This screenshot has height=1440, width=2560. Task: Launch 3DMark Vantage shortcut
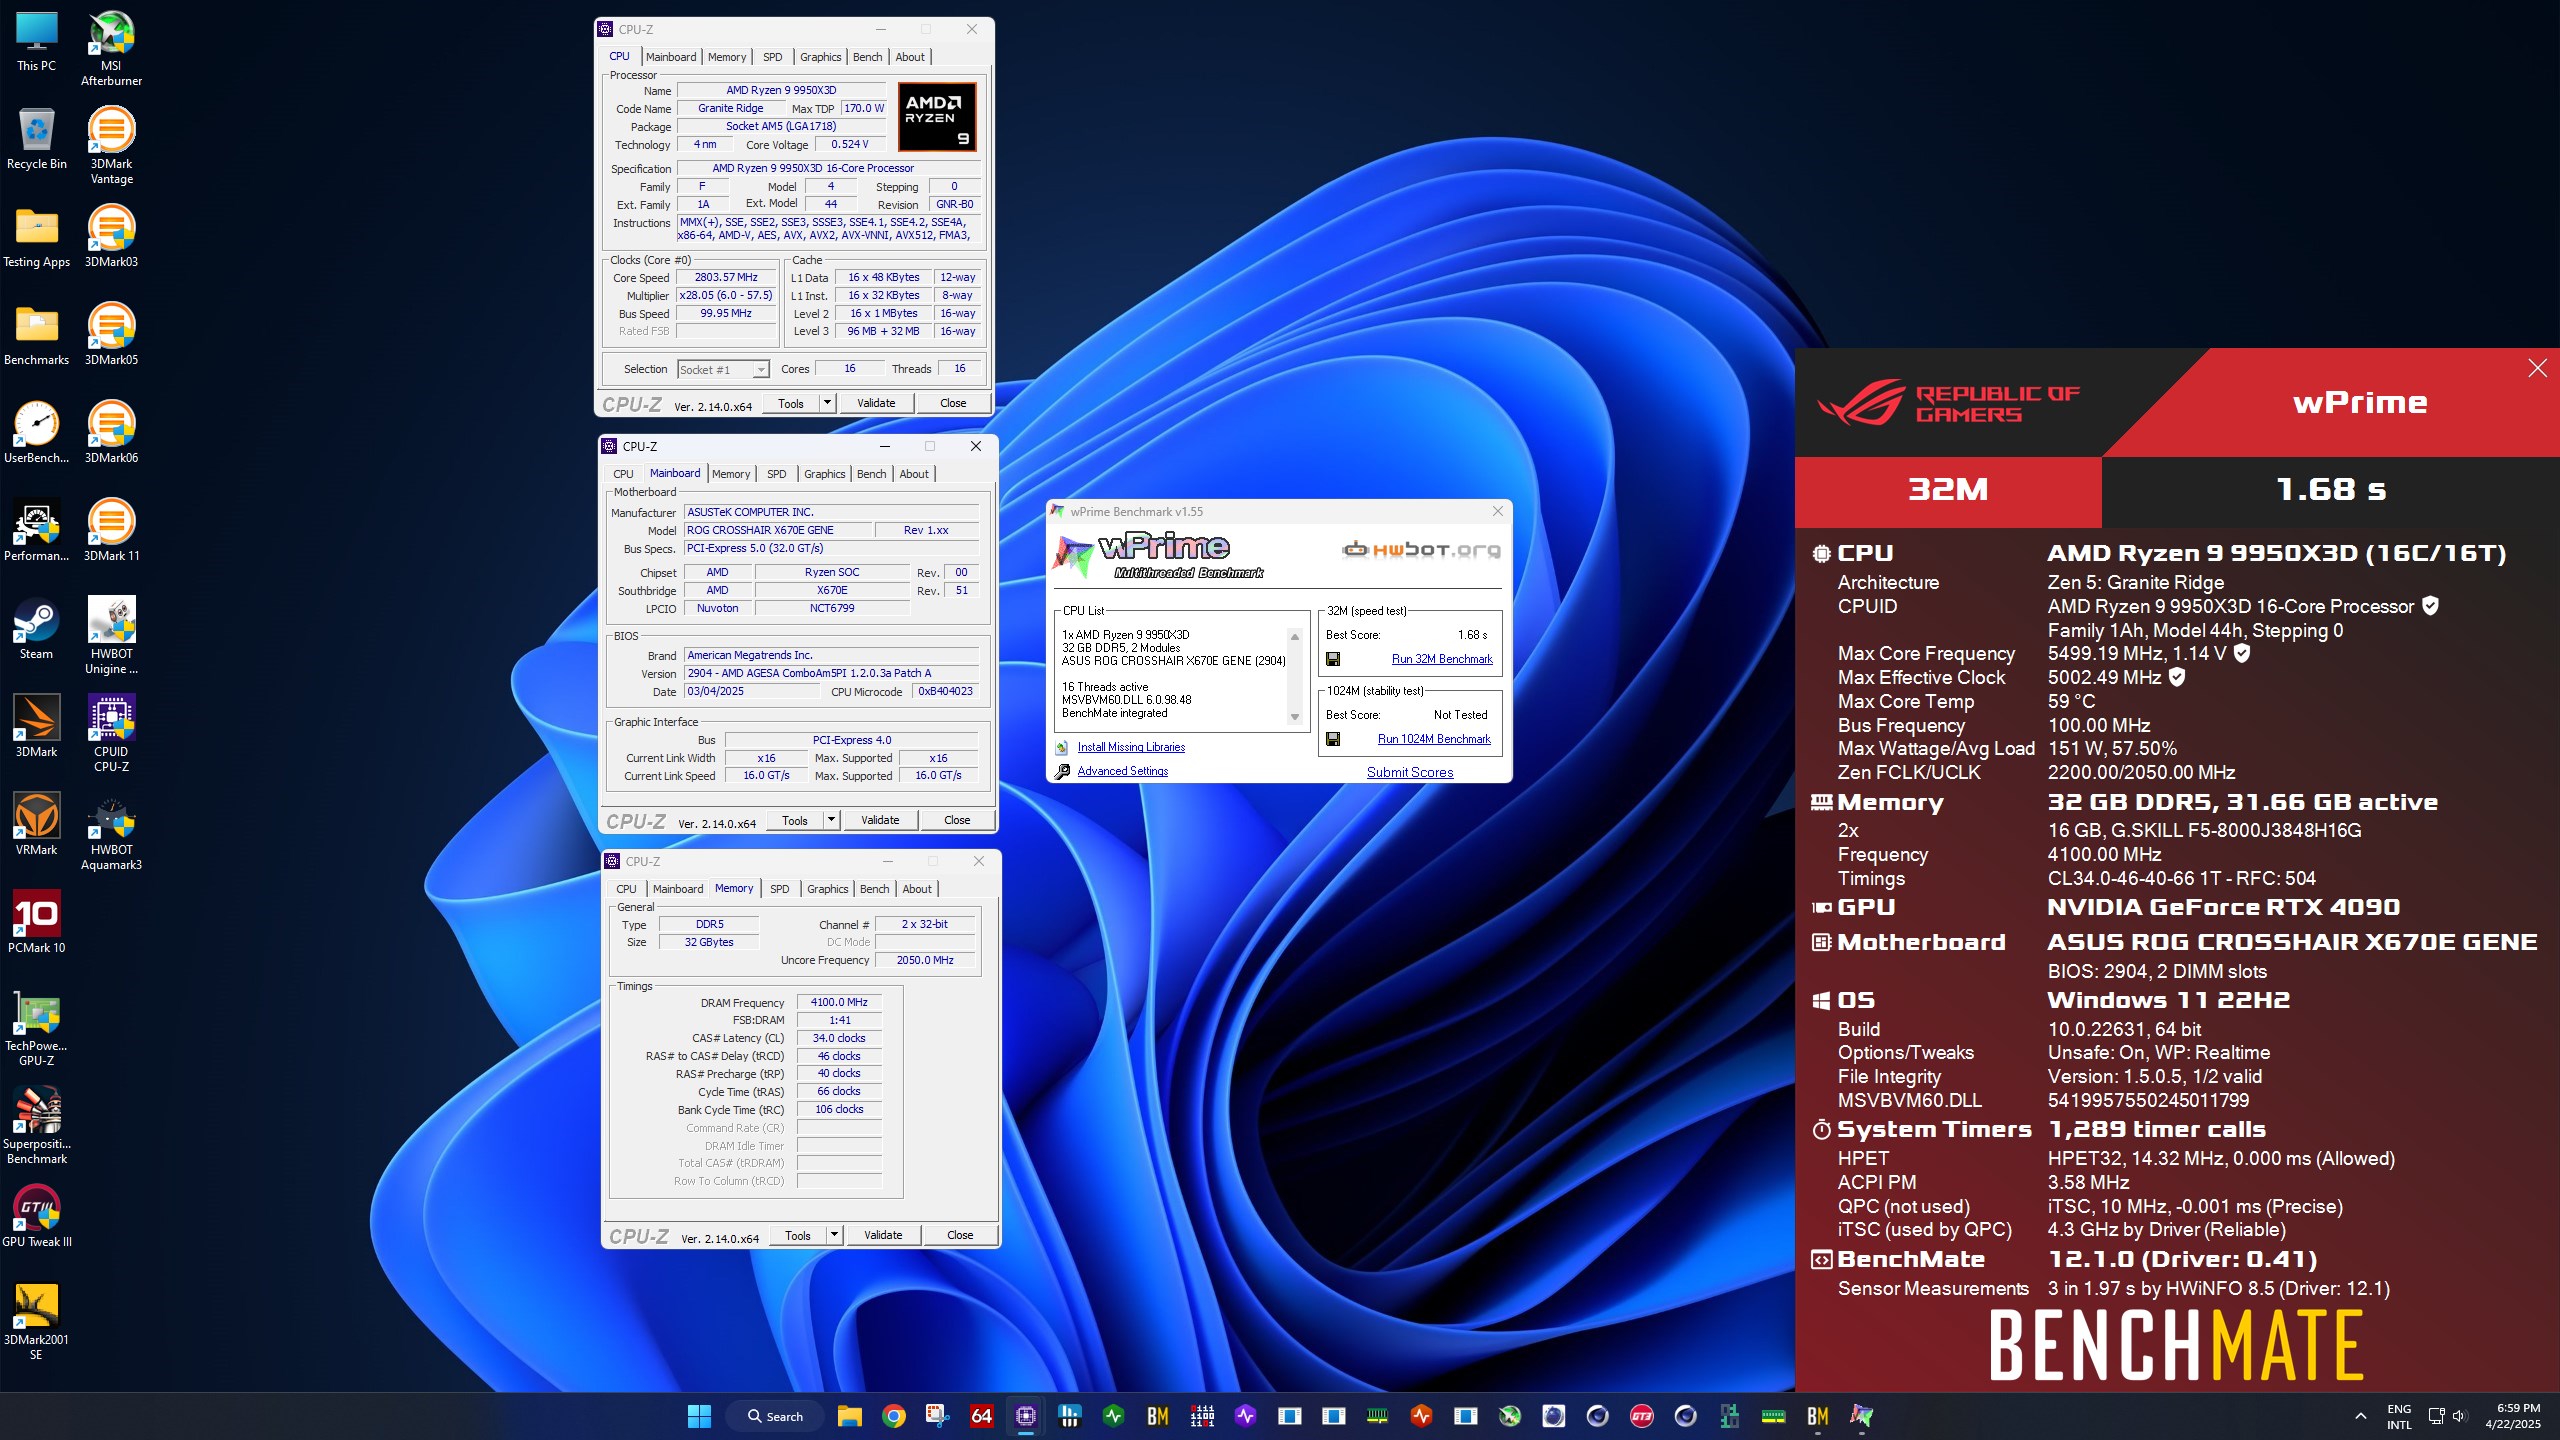(x=111, y=146)
